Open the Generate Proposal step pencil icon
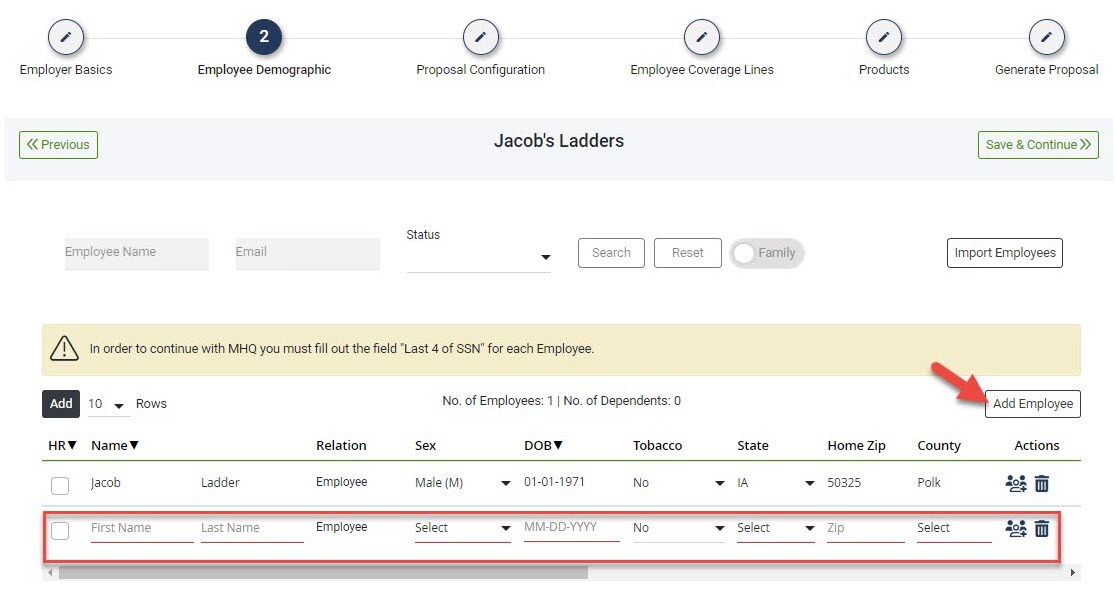The height and width of the screenshot is (592, 1115). coord(1047,37)
